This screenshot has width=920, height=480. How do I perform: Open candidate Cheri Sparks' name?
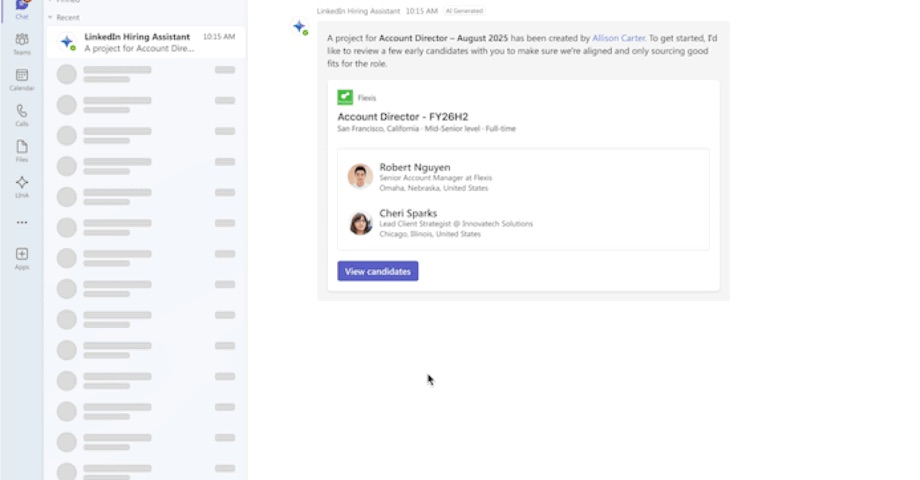point(408,213)
